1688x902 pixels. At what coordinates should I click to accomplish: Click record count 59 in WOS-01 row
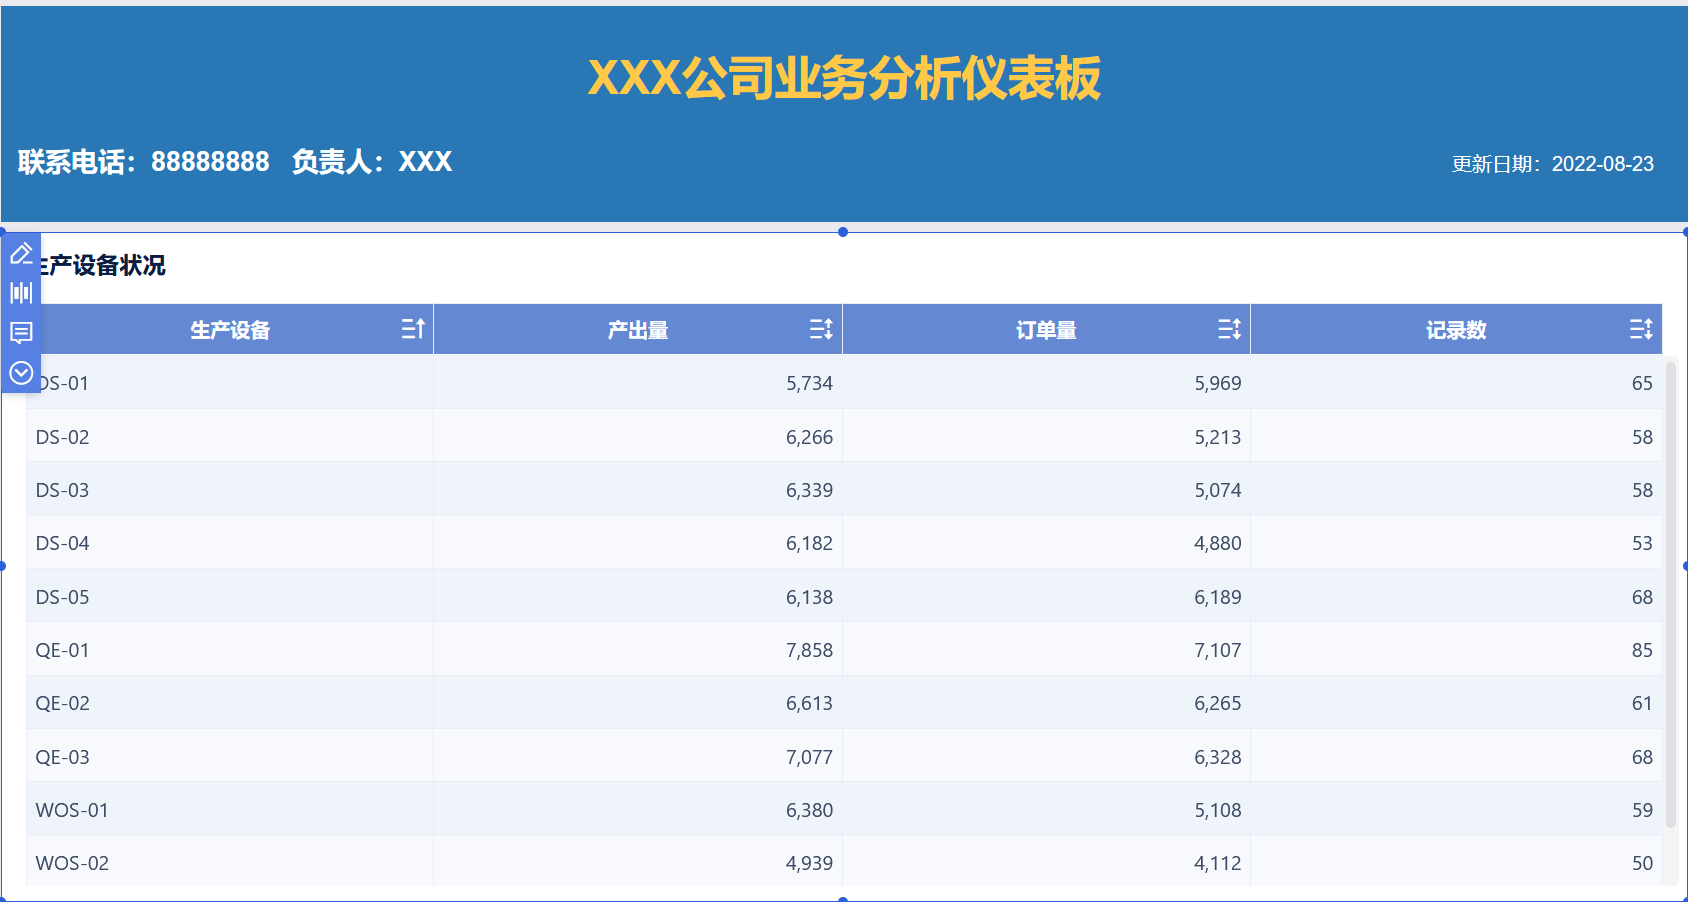(x=1642, y=810)
